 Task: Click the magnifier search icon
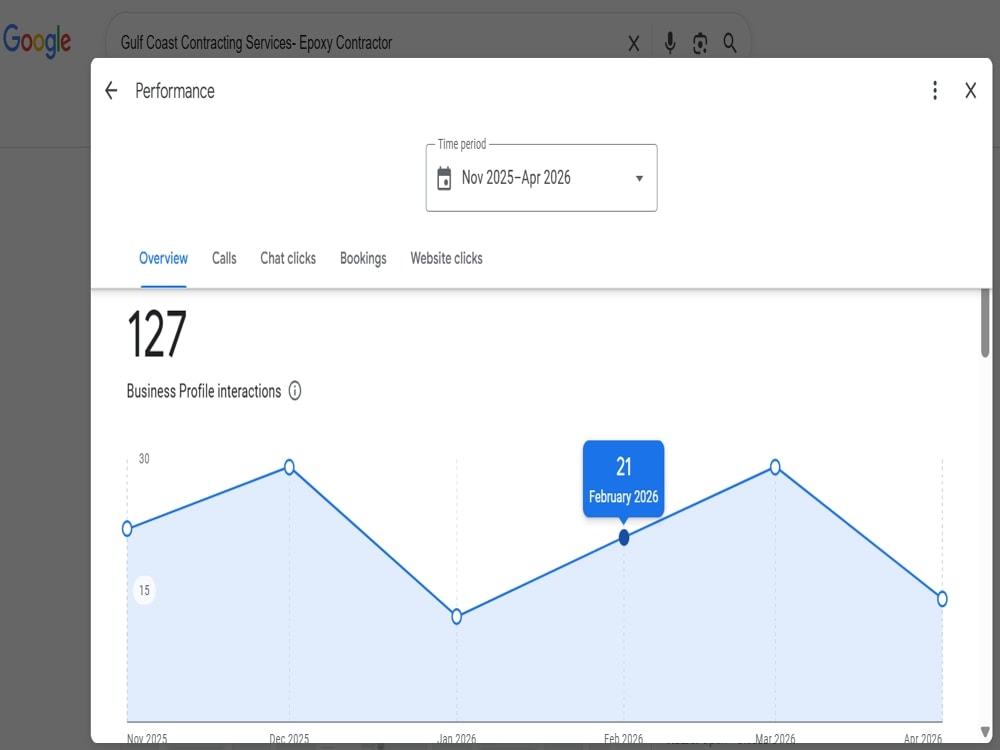coord(730,43)
